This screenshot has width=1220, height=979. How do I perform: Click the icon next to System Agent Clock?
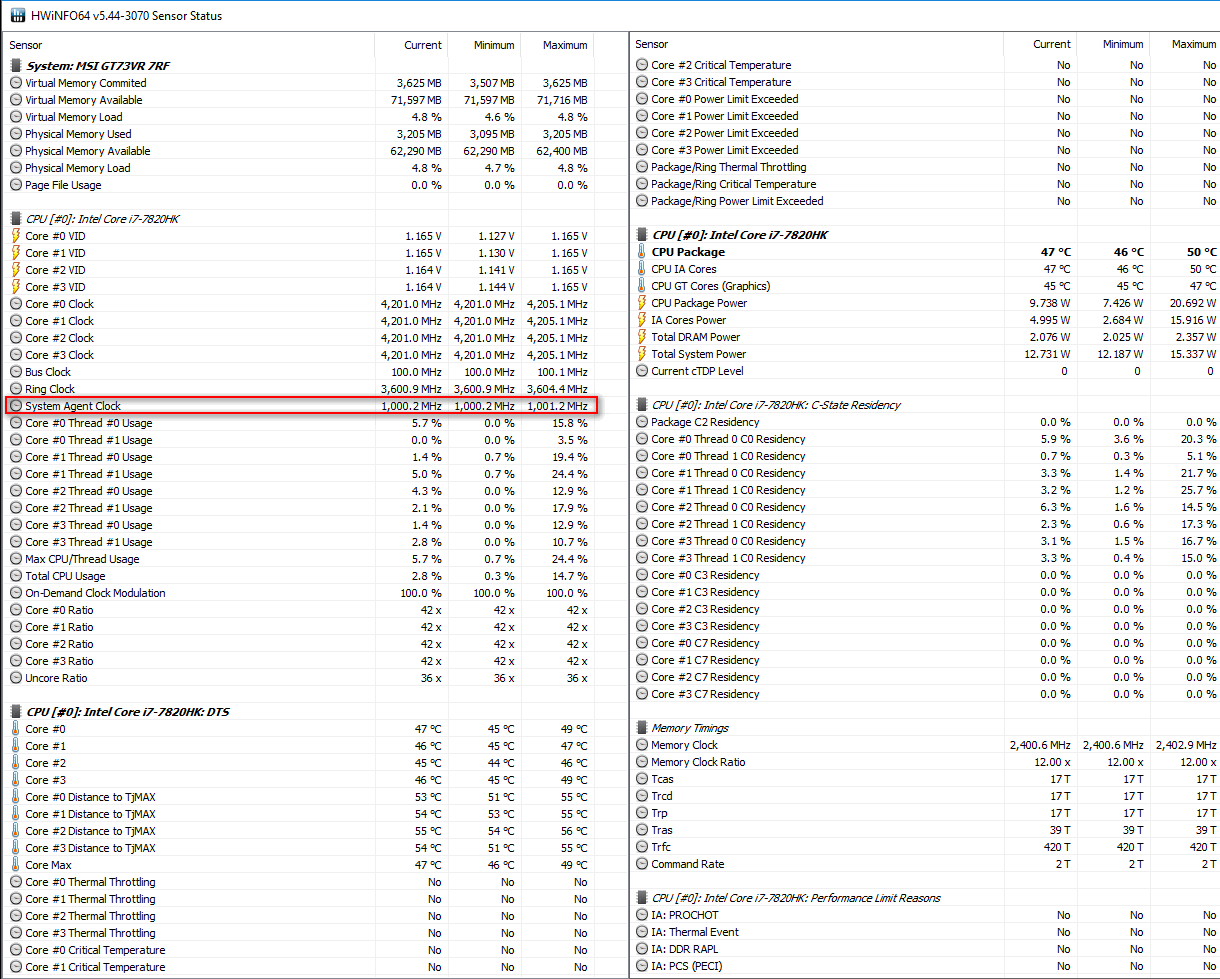pyautogui.click(x=16, y=406)
